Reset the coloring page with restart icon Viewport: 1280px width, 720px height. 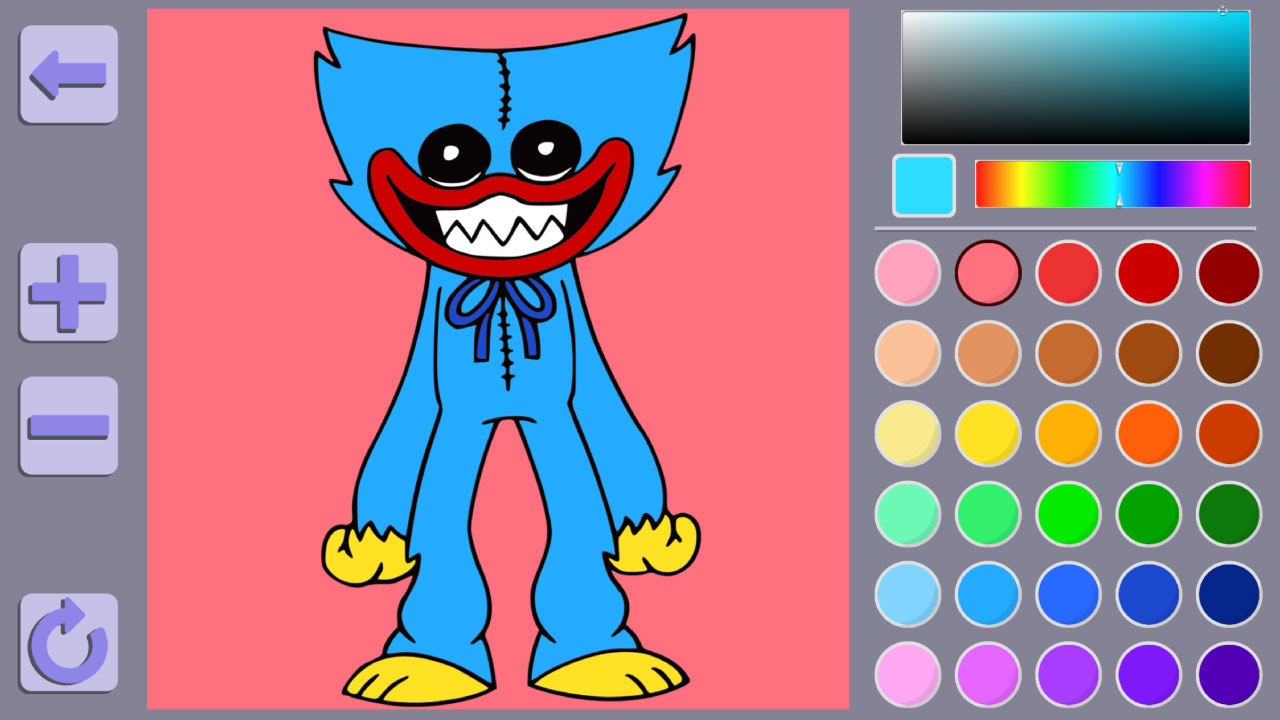coord(66,644)
